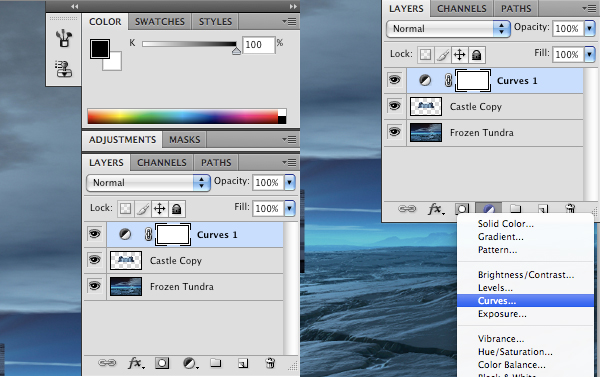Hide Frozen Tundra layer in right Layers panel

pos(395,132)
